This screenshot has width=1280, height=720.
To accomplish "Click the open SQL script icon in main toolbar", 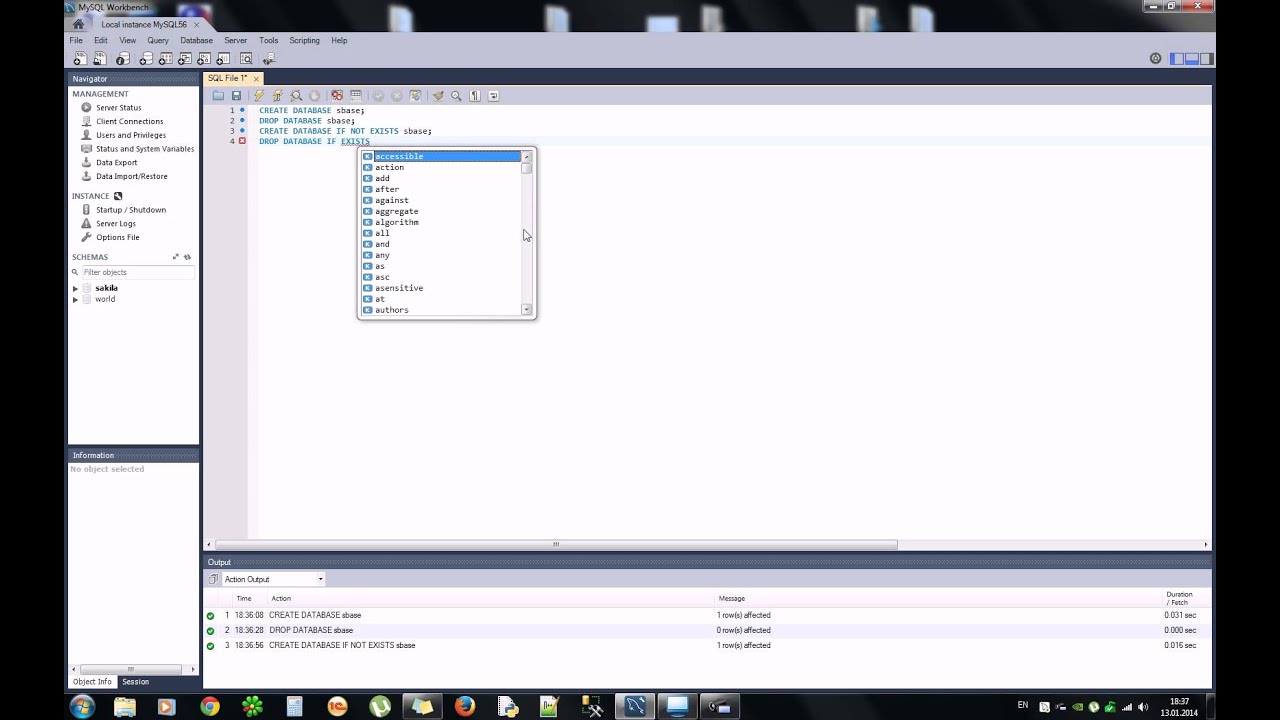I will click(x=100, y=59).
